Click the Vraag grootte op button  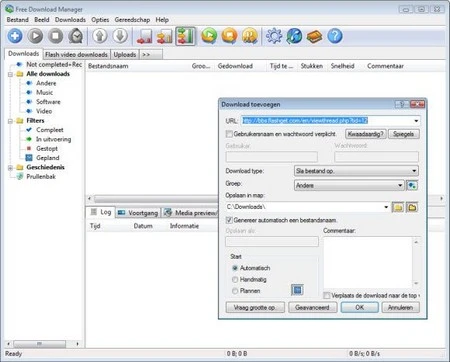coord(255,307)
